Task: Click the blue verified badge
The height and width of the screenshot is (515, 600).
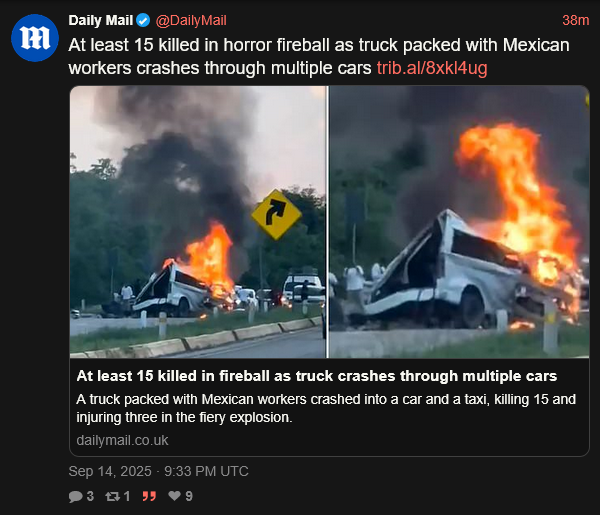Action: (143, 20)
